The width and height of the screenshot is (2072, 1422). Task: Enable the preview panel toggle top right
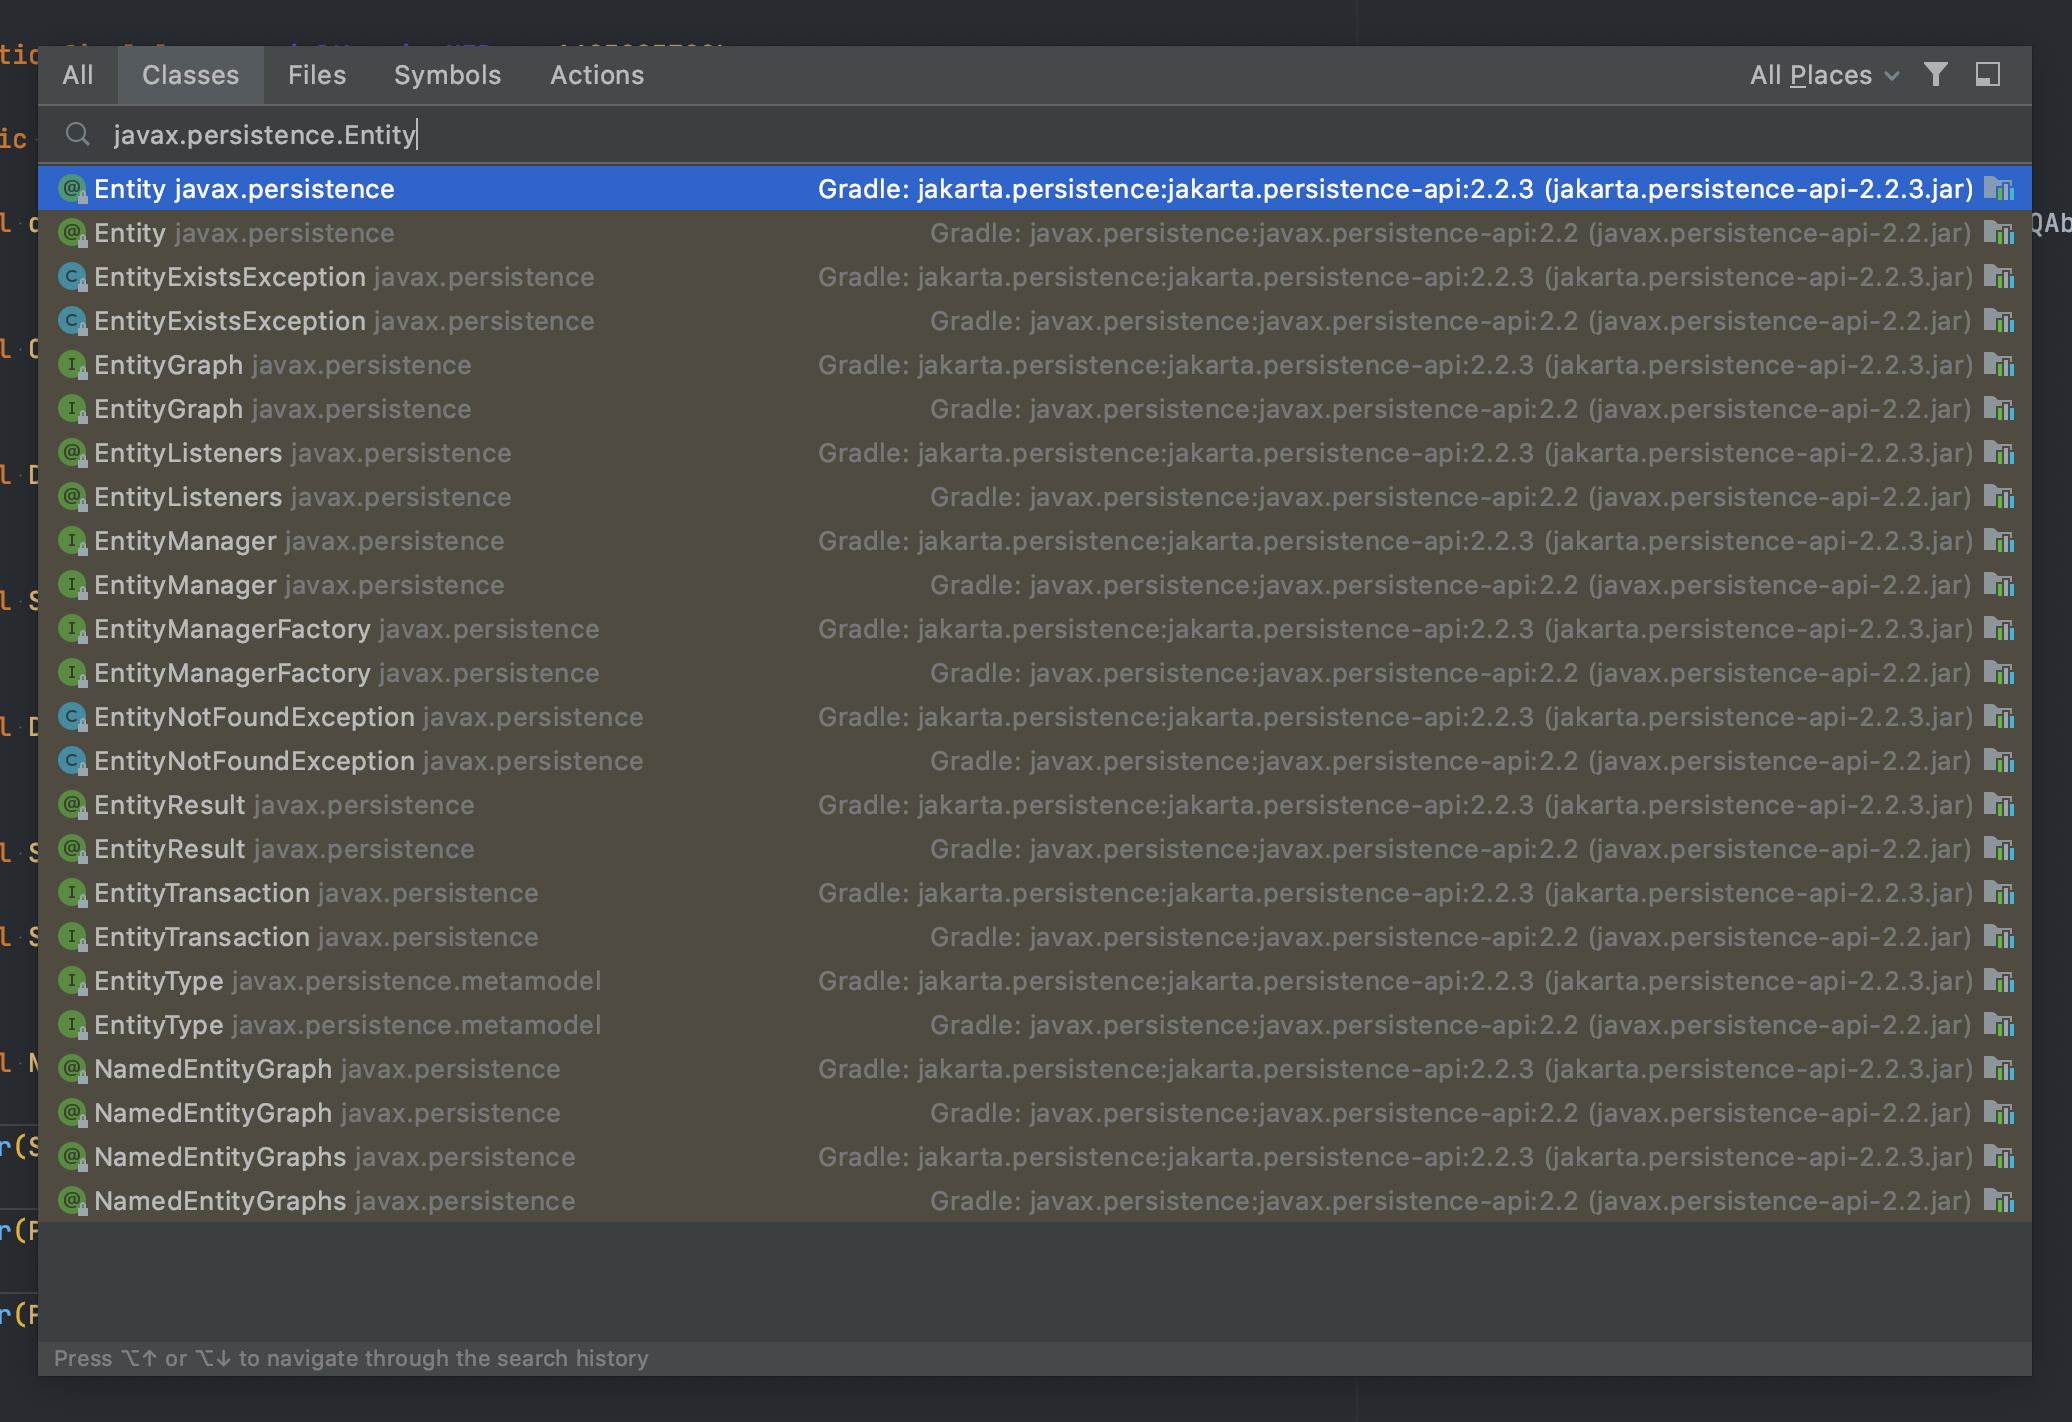1987,74
